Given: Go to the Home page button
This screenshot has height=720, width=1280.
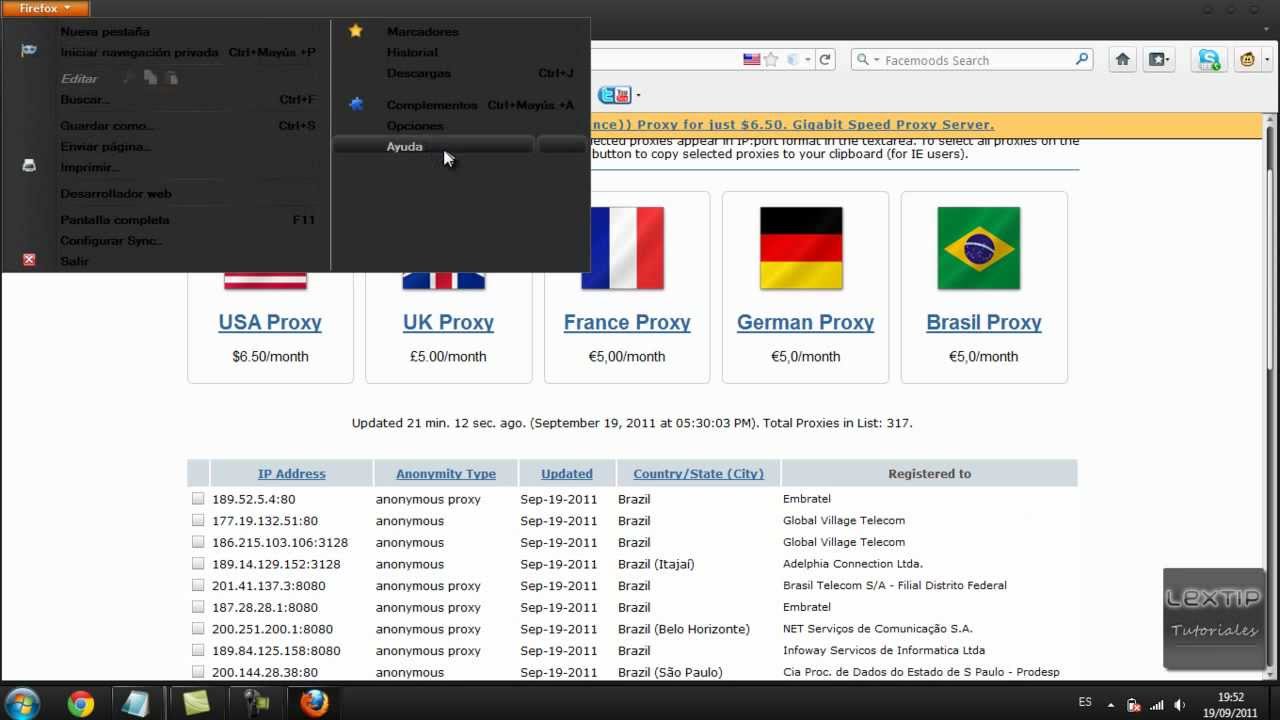Looking at the screenshot, I should (1123, 60).
